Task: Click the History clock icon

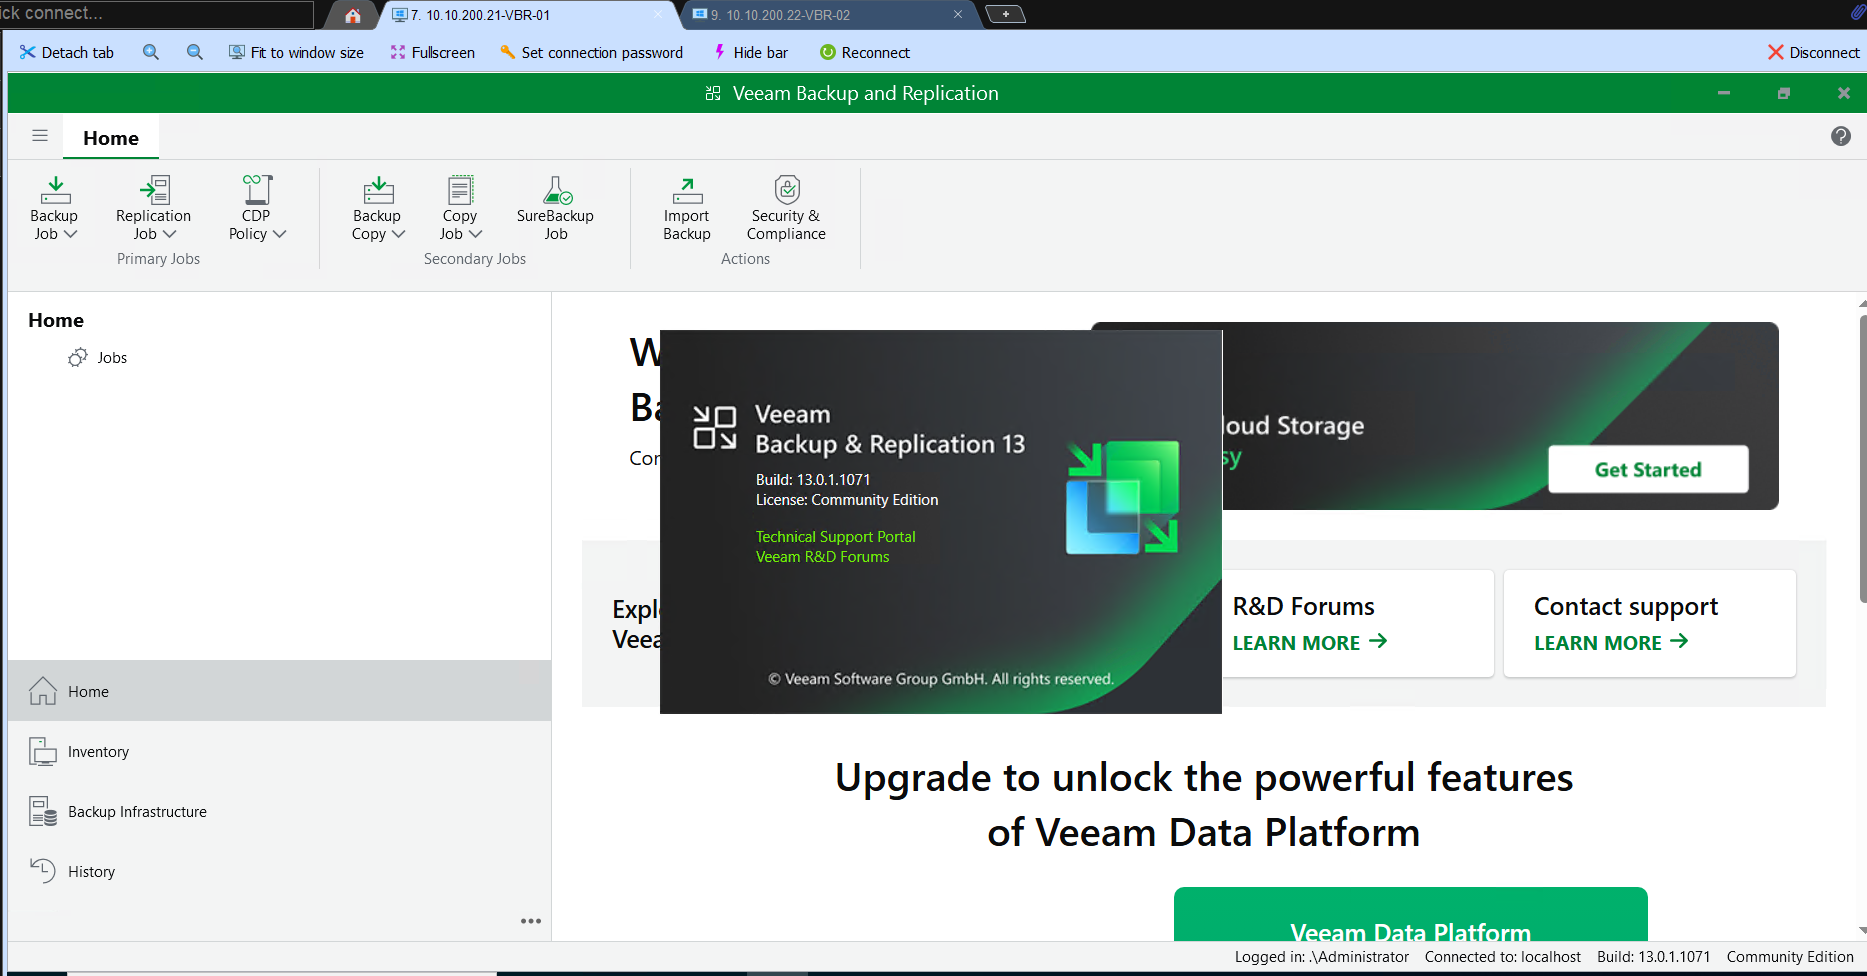Action: coord(43,871)
